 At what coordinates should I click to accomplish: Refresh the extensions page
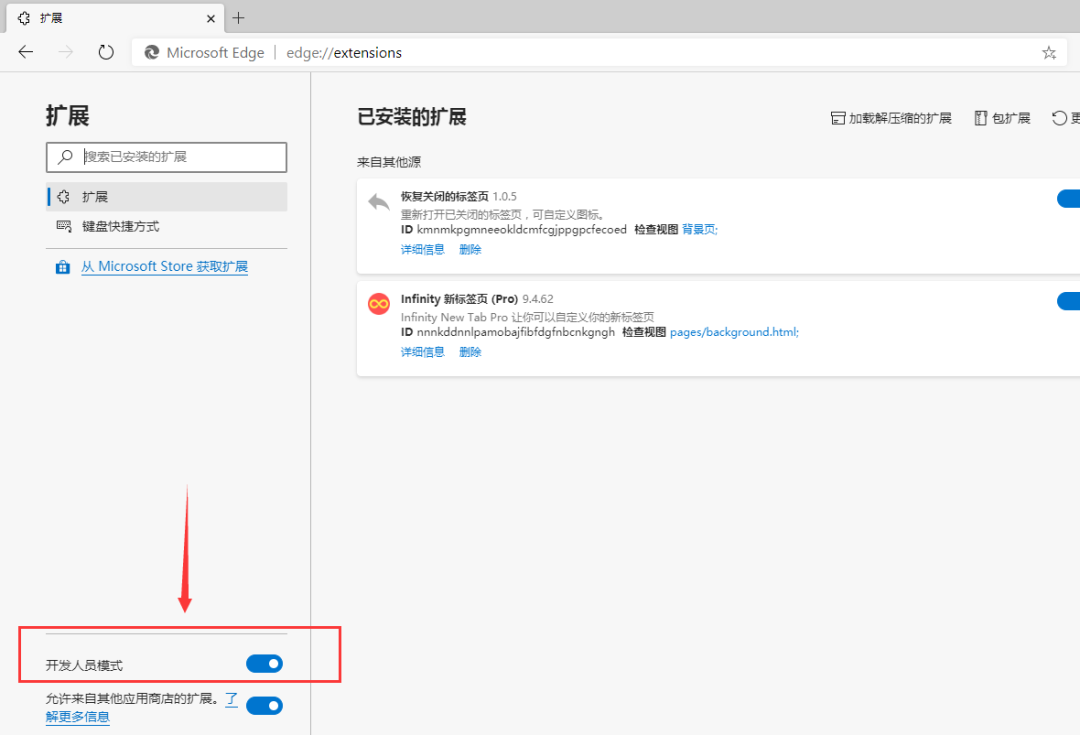(105, 52)
